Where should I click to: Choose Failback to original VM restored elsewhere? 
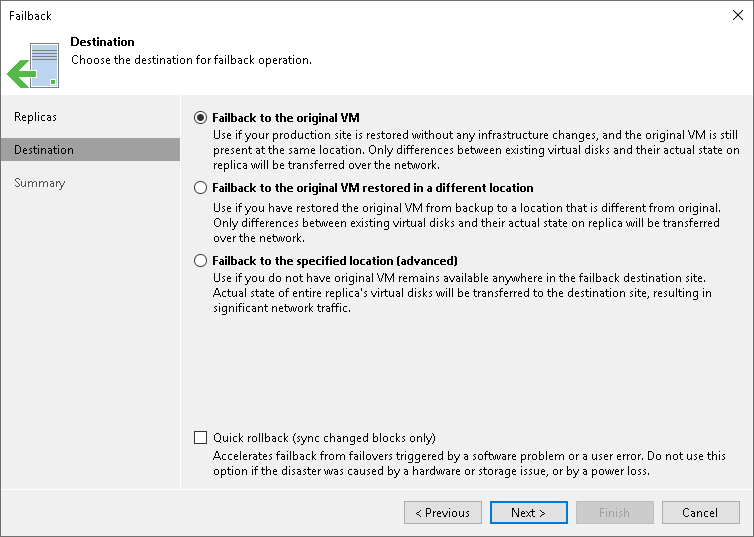[x=201, y=188]
